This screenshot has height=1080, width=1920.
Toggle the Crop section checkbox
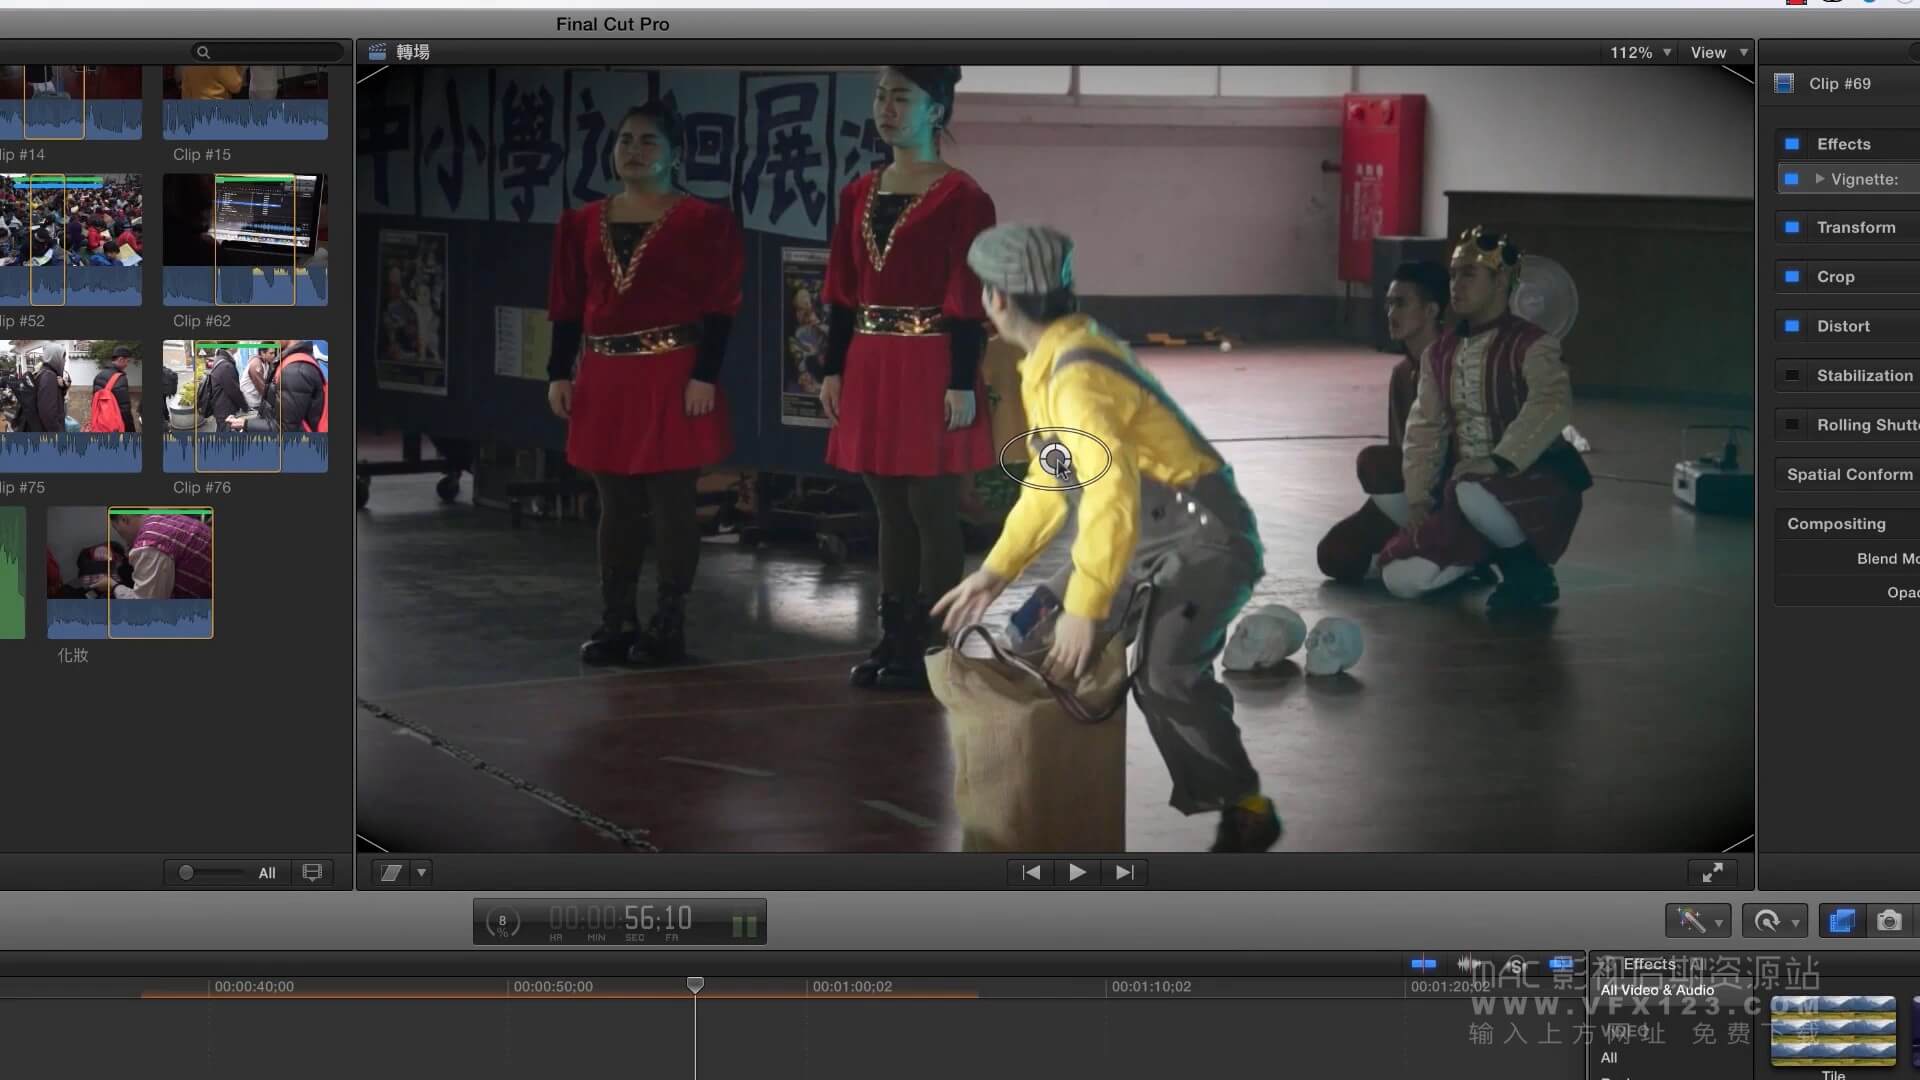(1792, 276)
